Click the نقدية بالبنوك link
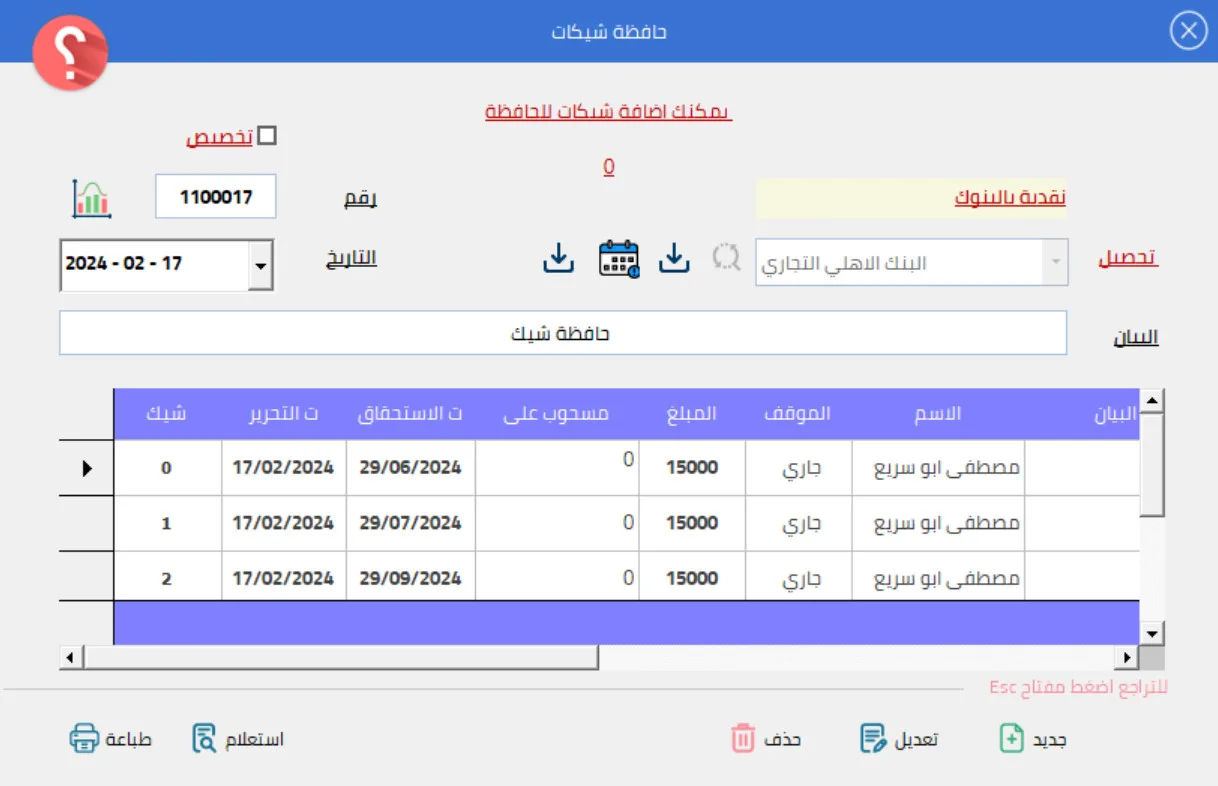The image size is (1218, 786). (1010, 198)
